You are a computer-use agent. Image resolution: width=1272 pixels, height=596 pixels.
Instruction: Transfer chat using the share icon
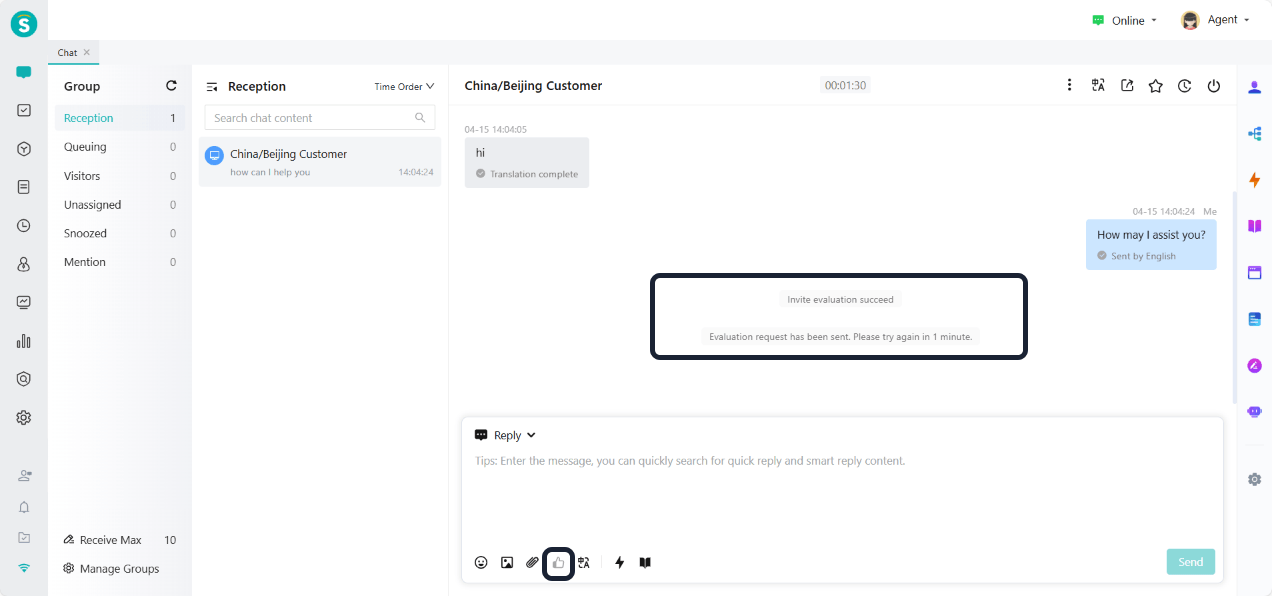1127,86
